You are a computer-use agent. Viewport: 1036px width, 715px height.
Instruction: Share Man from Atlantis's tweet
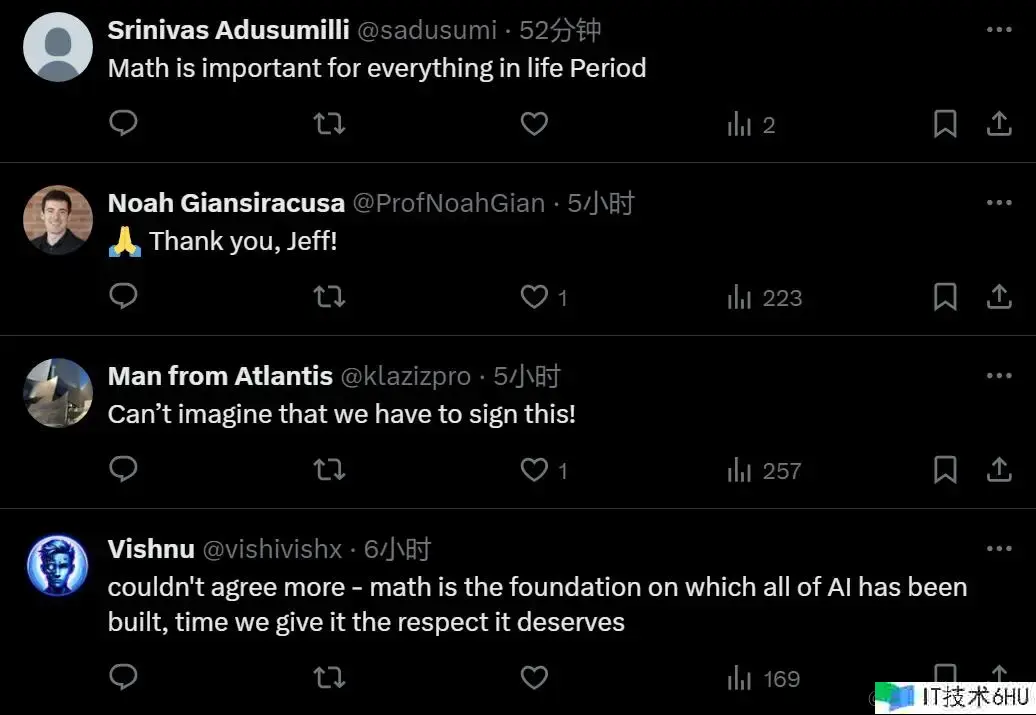[999, 470]
